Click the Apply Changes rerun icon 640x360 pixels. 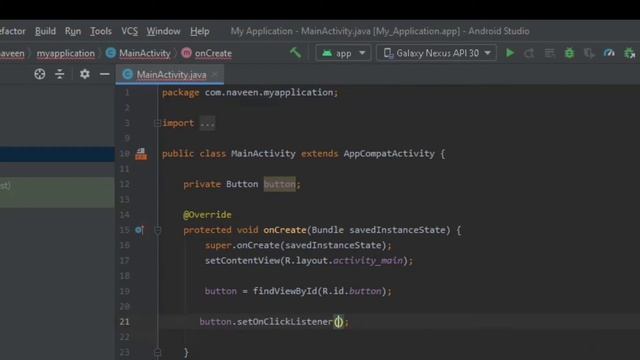pyautogui.click(x=529, y=53)
